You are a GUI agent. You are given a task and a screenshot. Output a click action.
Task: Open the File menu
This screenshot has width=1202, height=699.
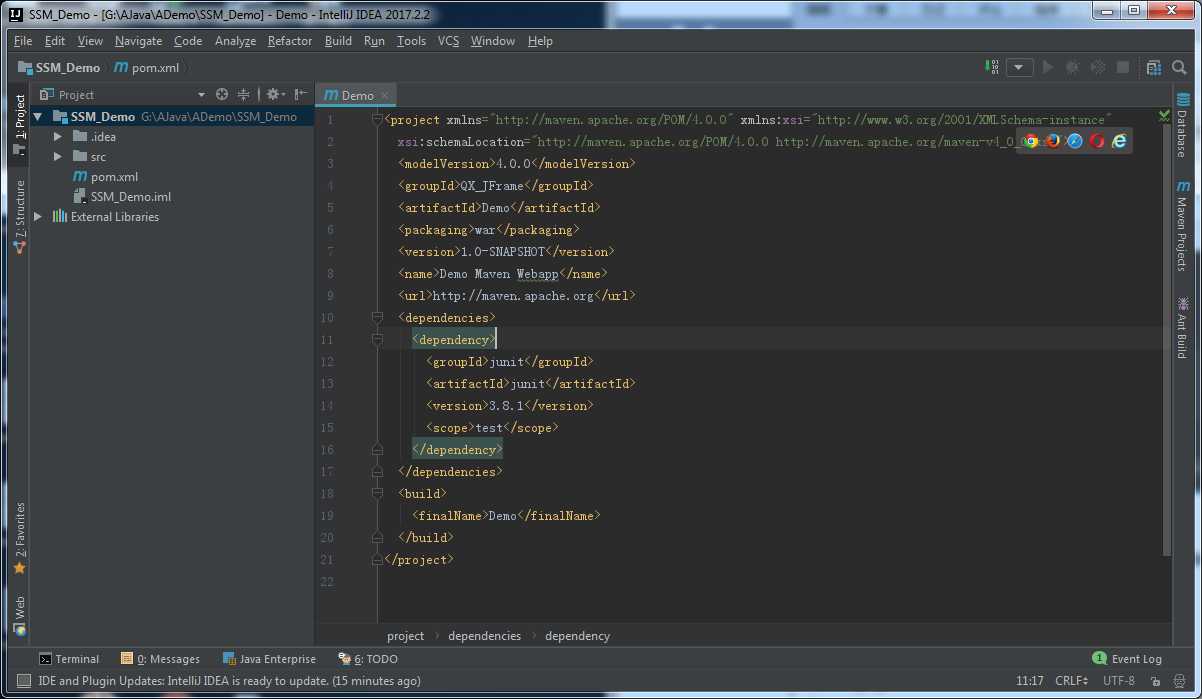point(23,41)
